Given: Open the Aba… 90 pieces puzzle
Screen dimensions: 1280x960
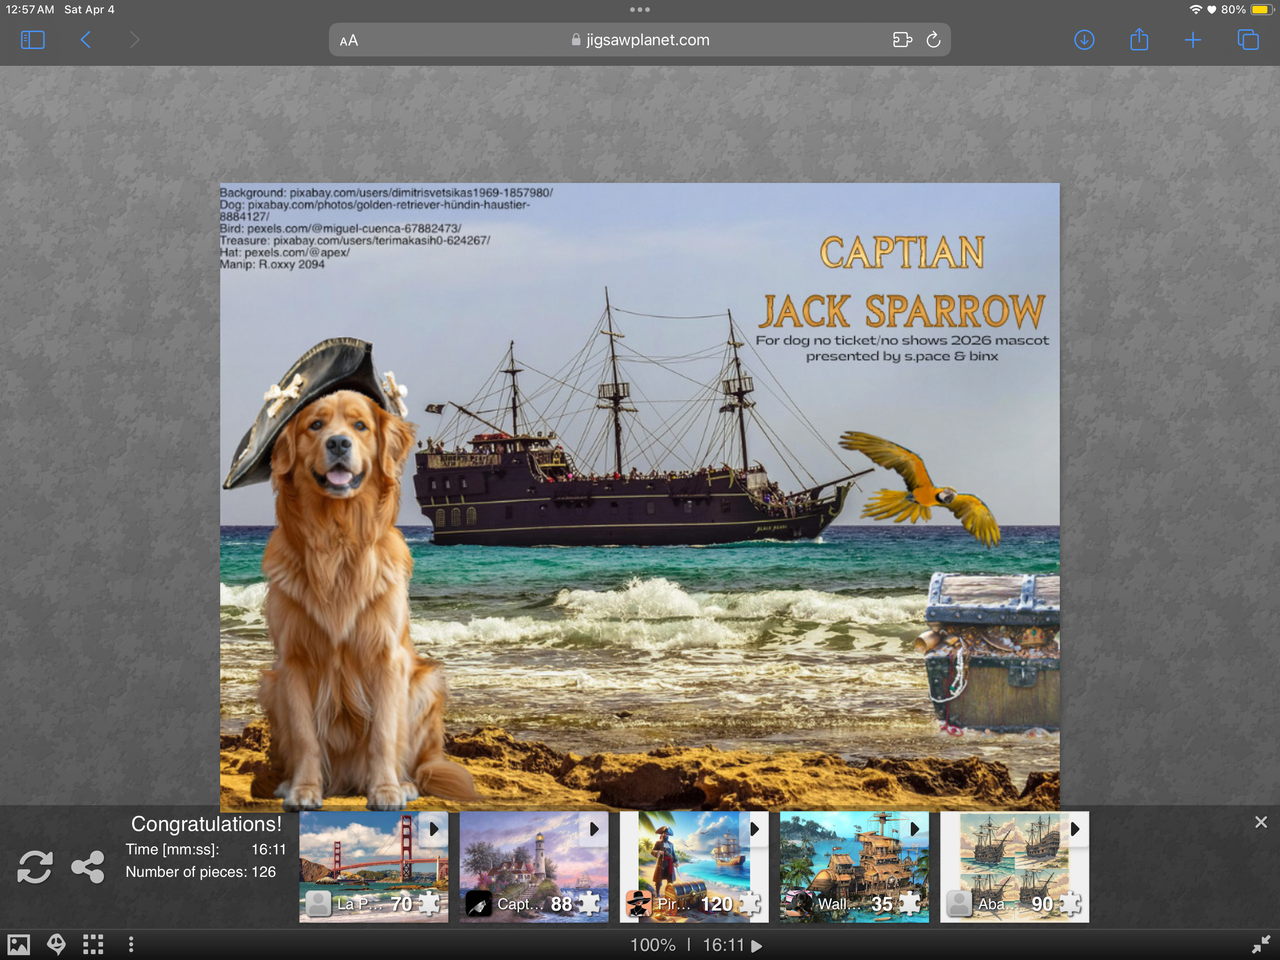Looking at the screenshot, I should (x=1014, y=867).
